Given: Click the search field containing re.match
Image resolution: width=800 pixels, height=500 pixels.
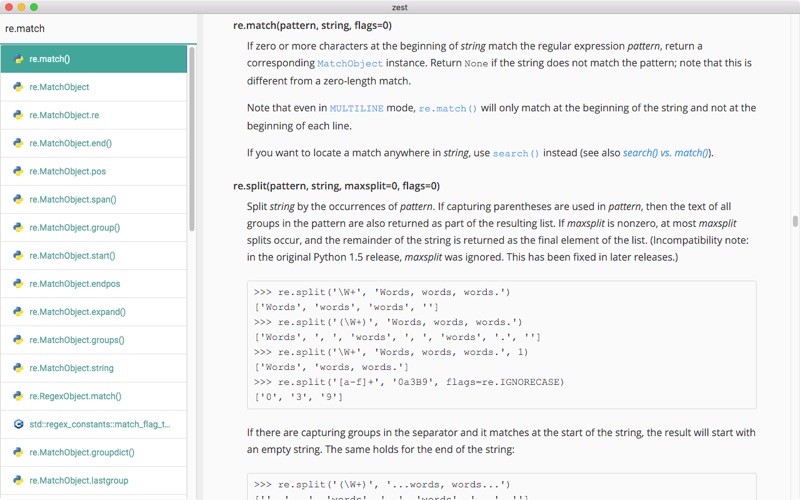Looking at the screenshot, I should coord(98,29).
